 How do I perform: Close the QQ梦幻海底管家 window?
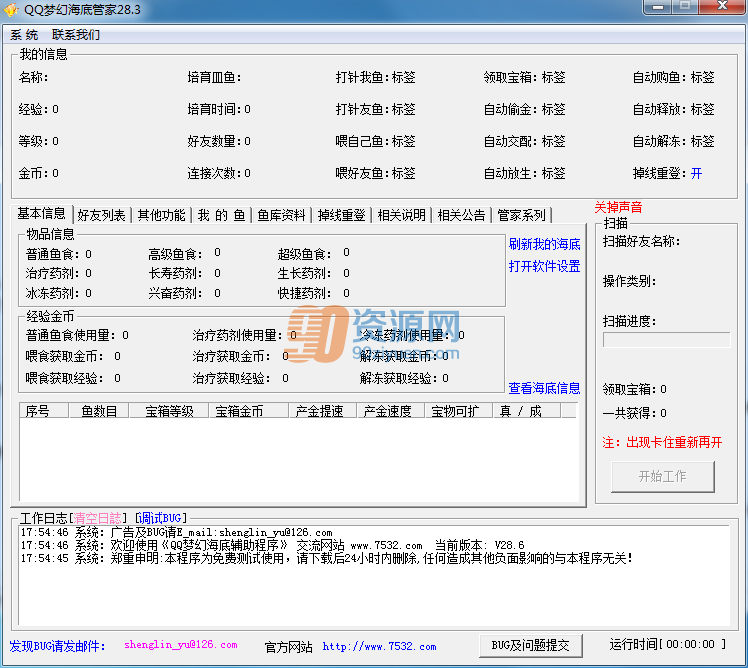tap(722, 7)
